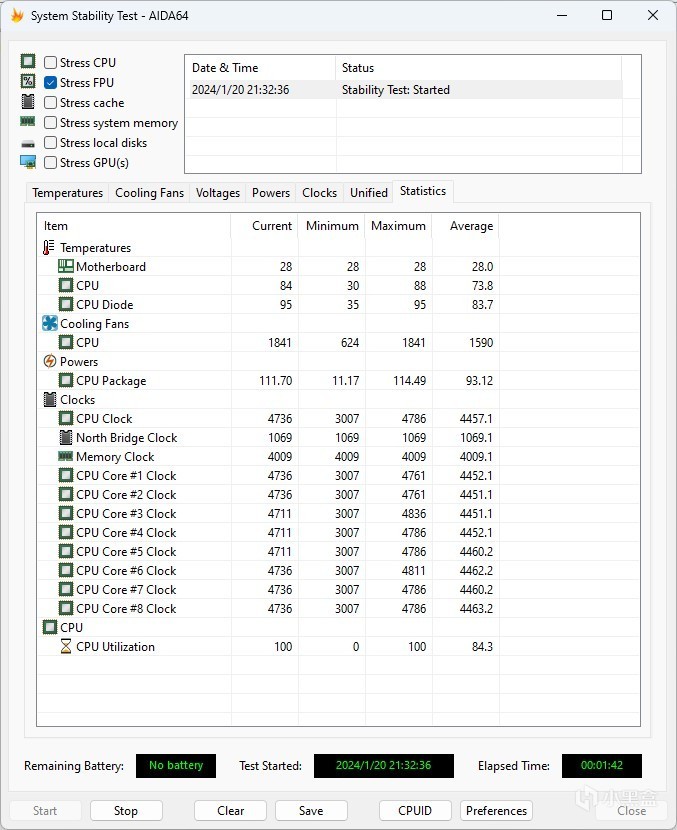The height and width of the screenshot is (830, 677).
Task: Click the Maximum column header
Action: 398,226
